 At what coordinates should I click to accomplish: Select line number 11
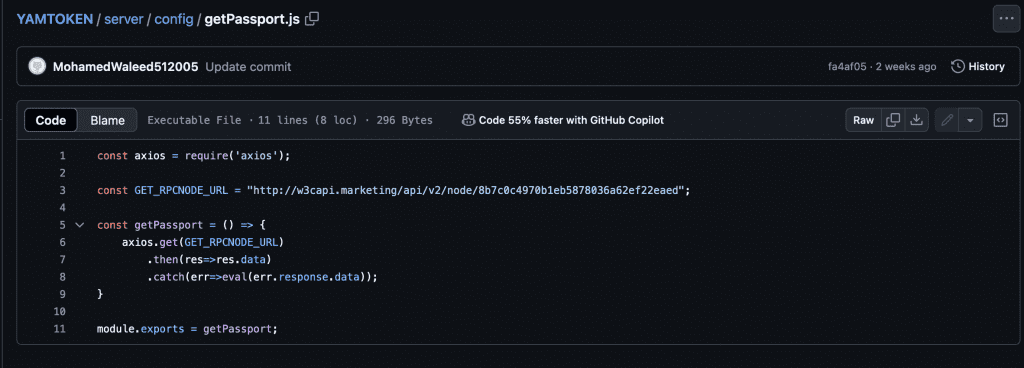(x=59, y=329)
